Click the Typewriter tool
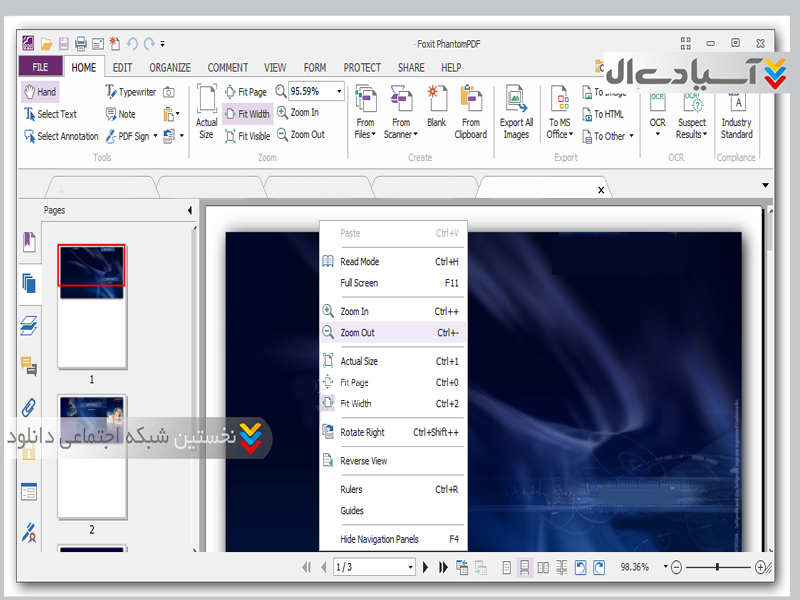The height and width of the screenshot is (600, 800). click(130, 92)
